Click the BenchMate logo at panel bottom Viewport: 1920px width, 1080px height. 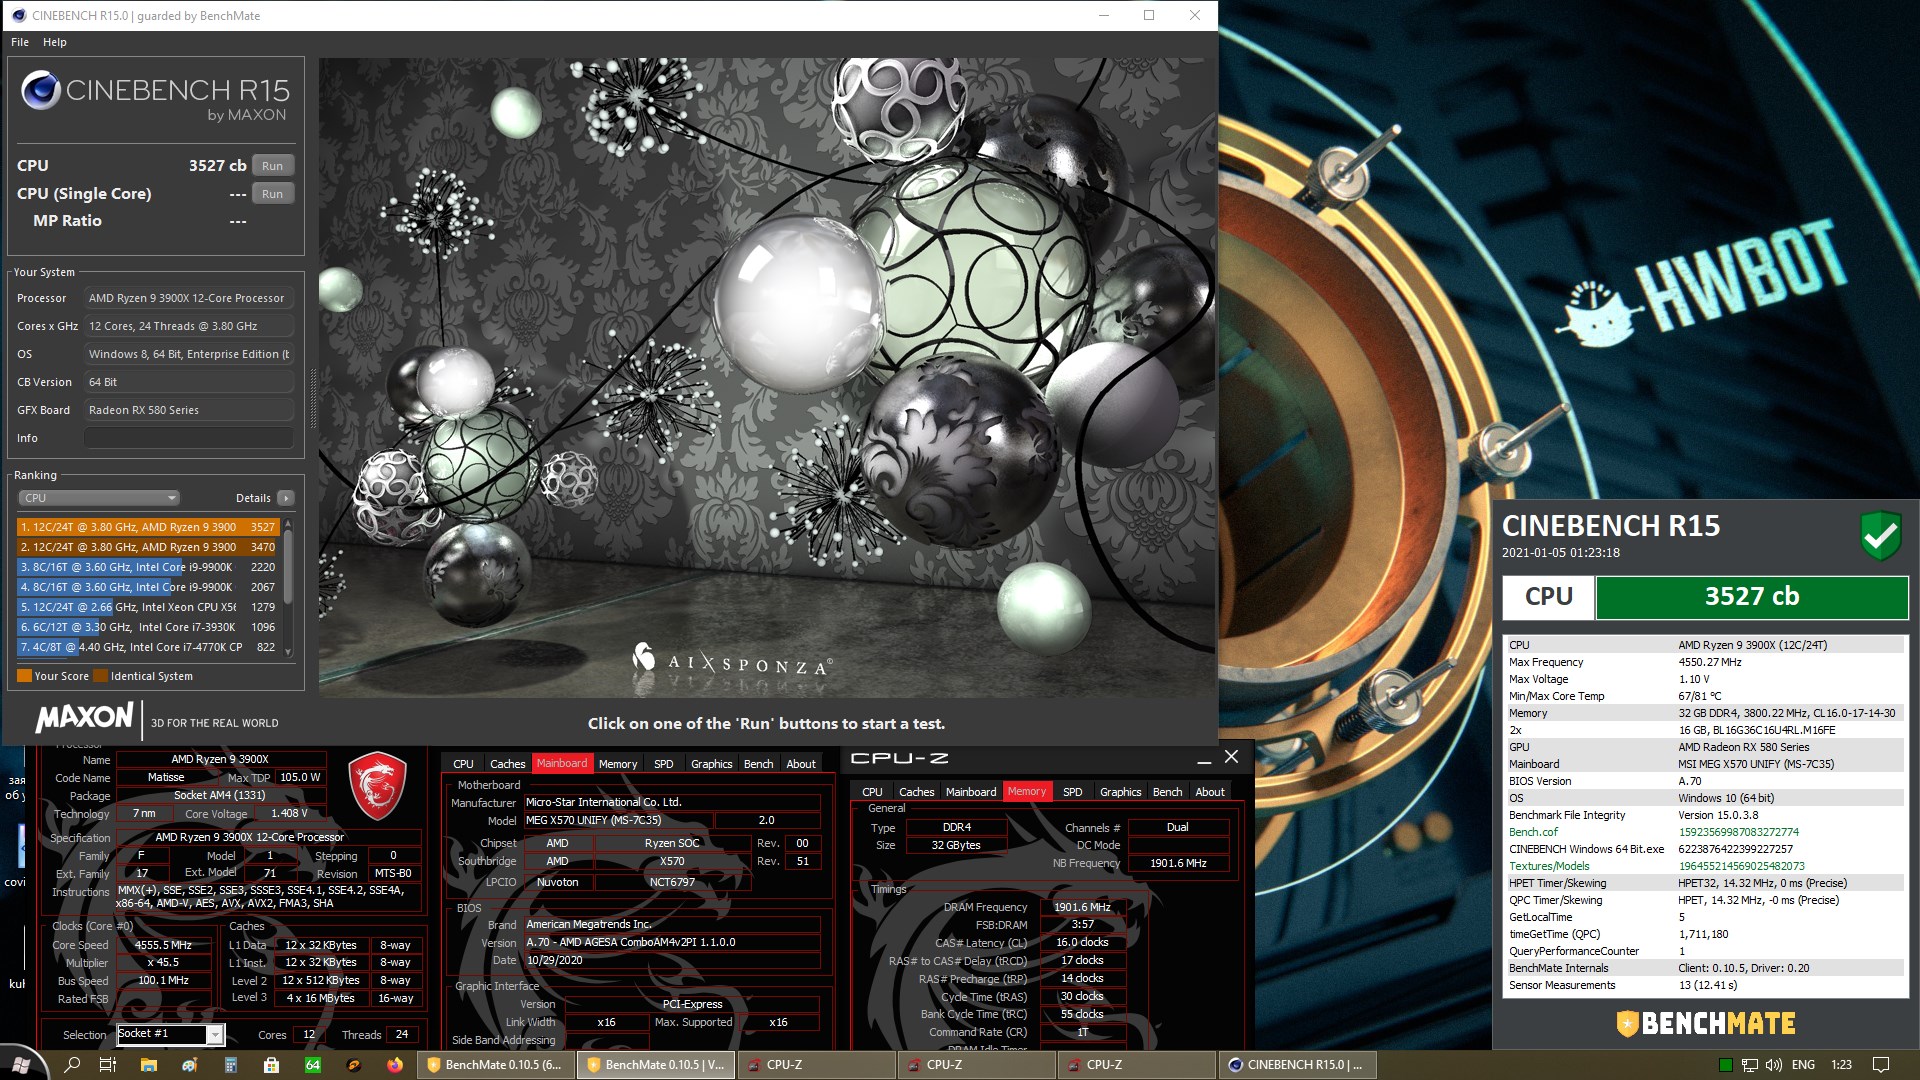point(1706,1023)
